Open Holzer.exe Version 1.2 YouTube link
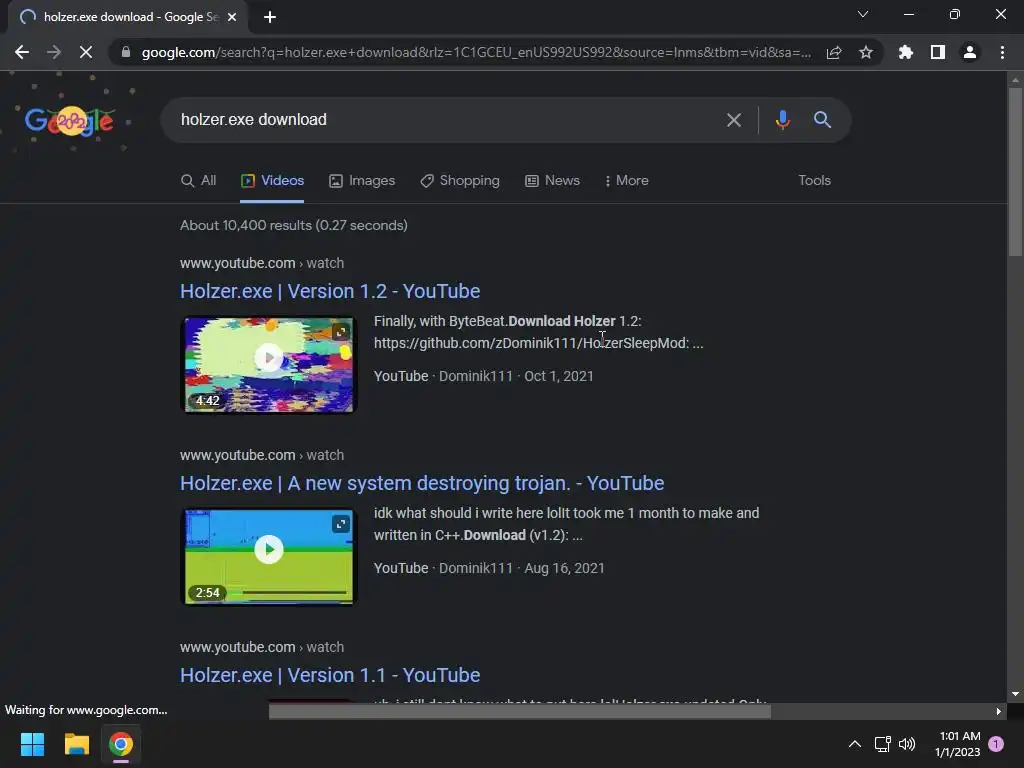The image size is (1024, 768). [x=330, y=291]
